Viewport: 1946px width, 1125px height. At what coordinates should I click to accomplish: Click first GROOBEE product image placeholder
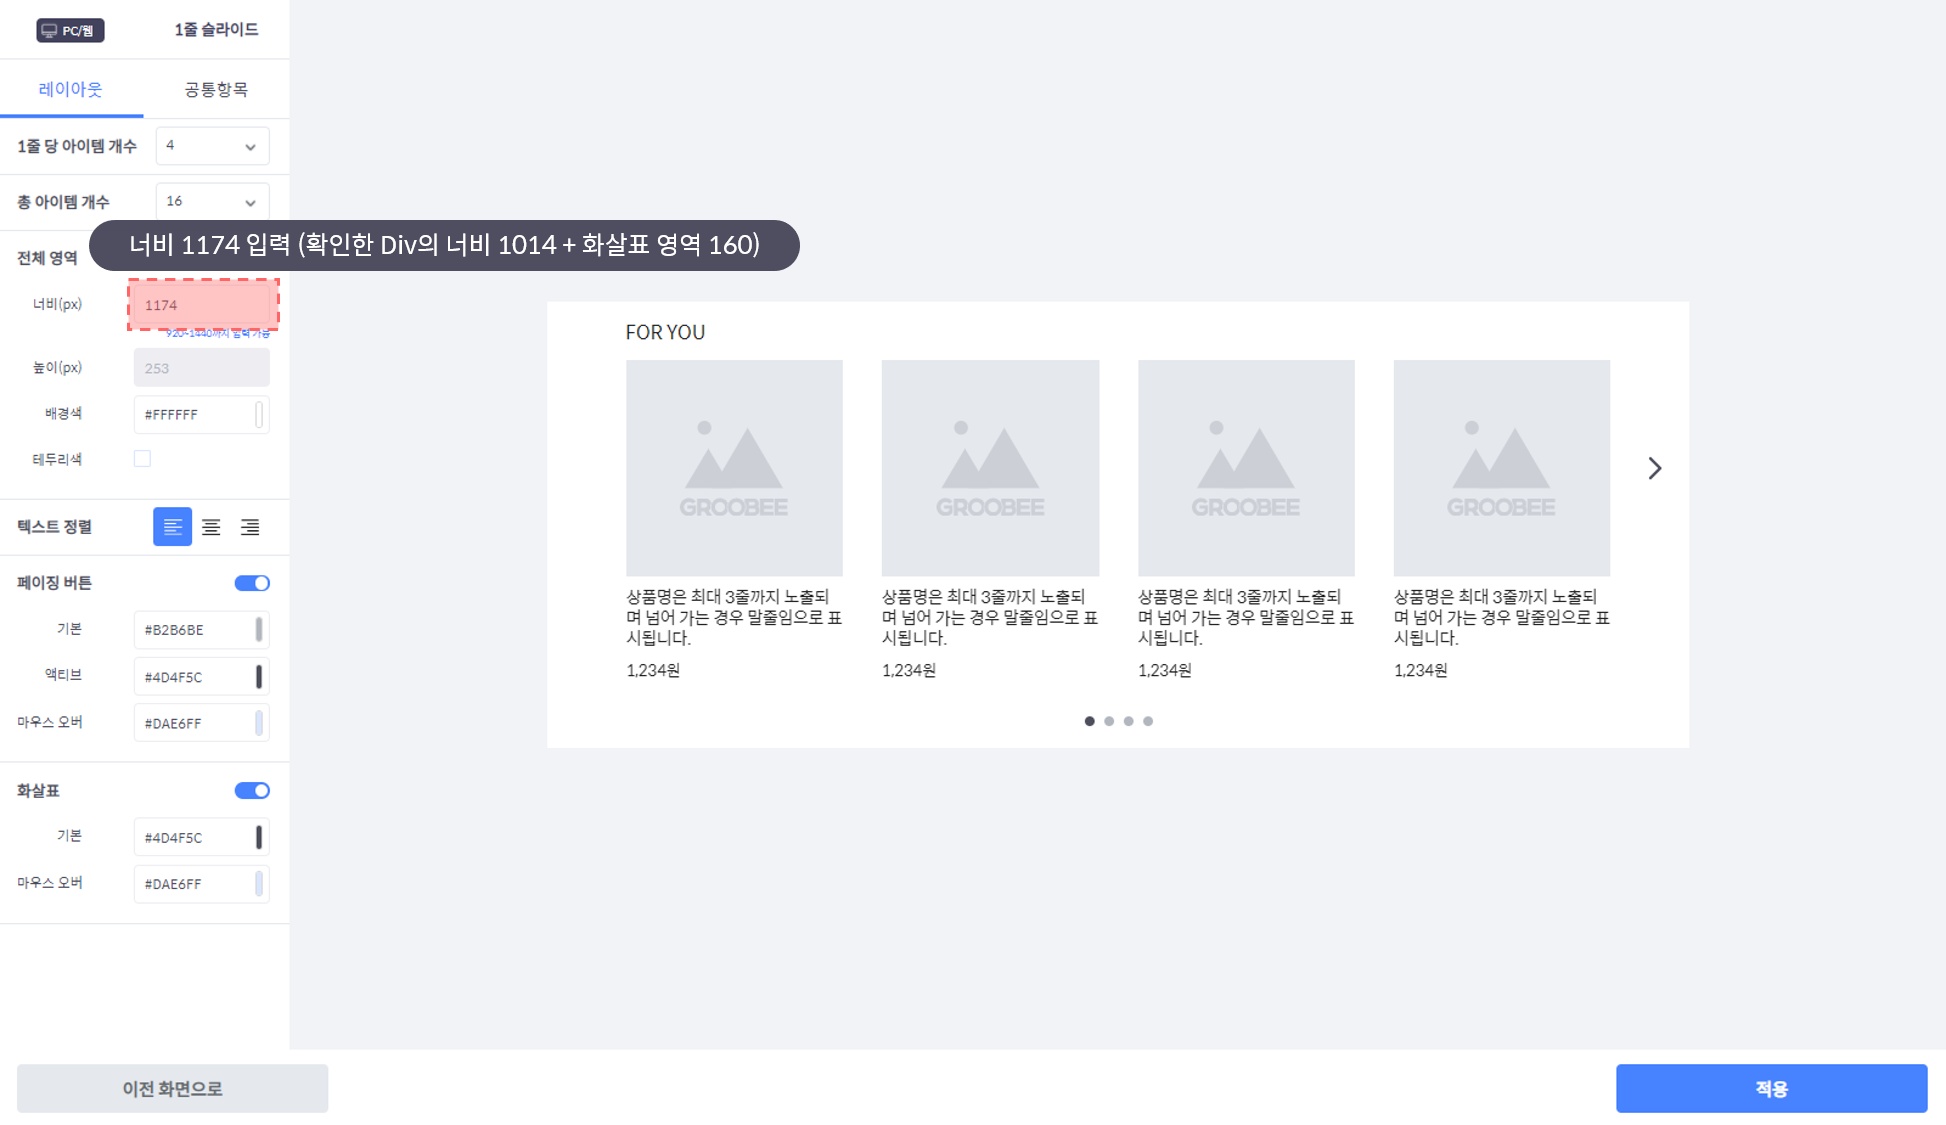(734, 468)
